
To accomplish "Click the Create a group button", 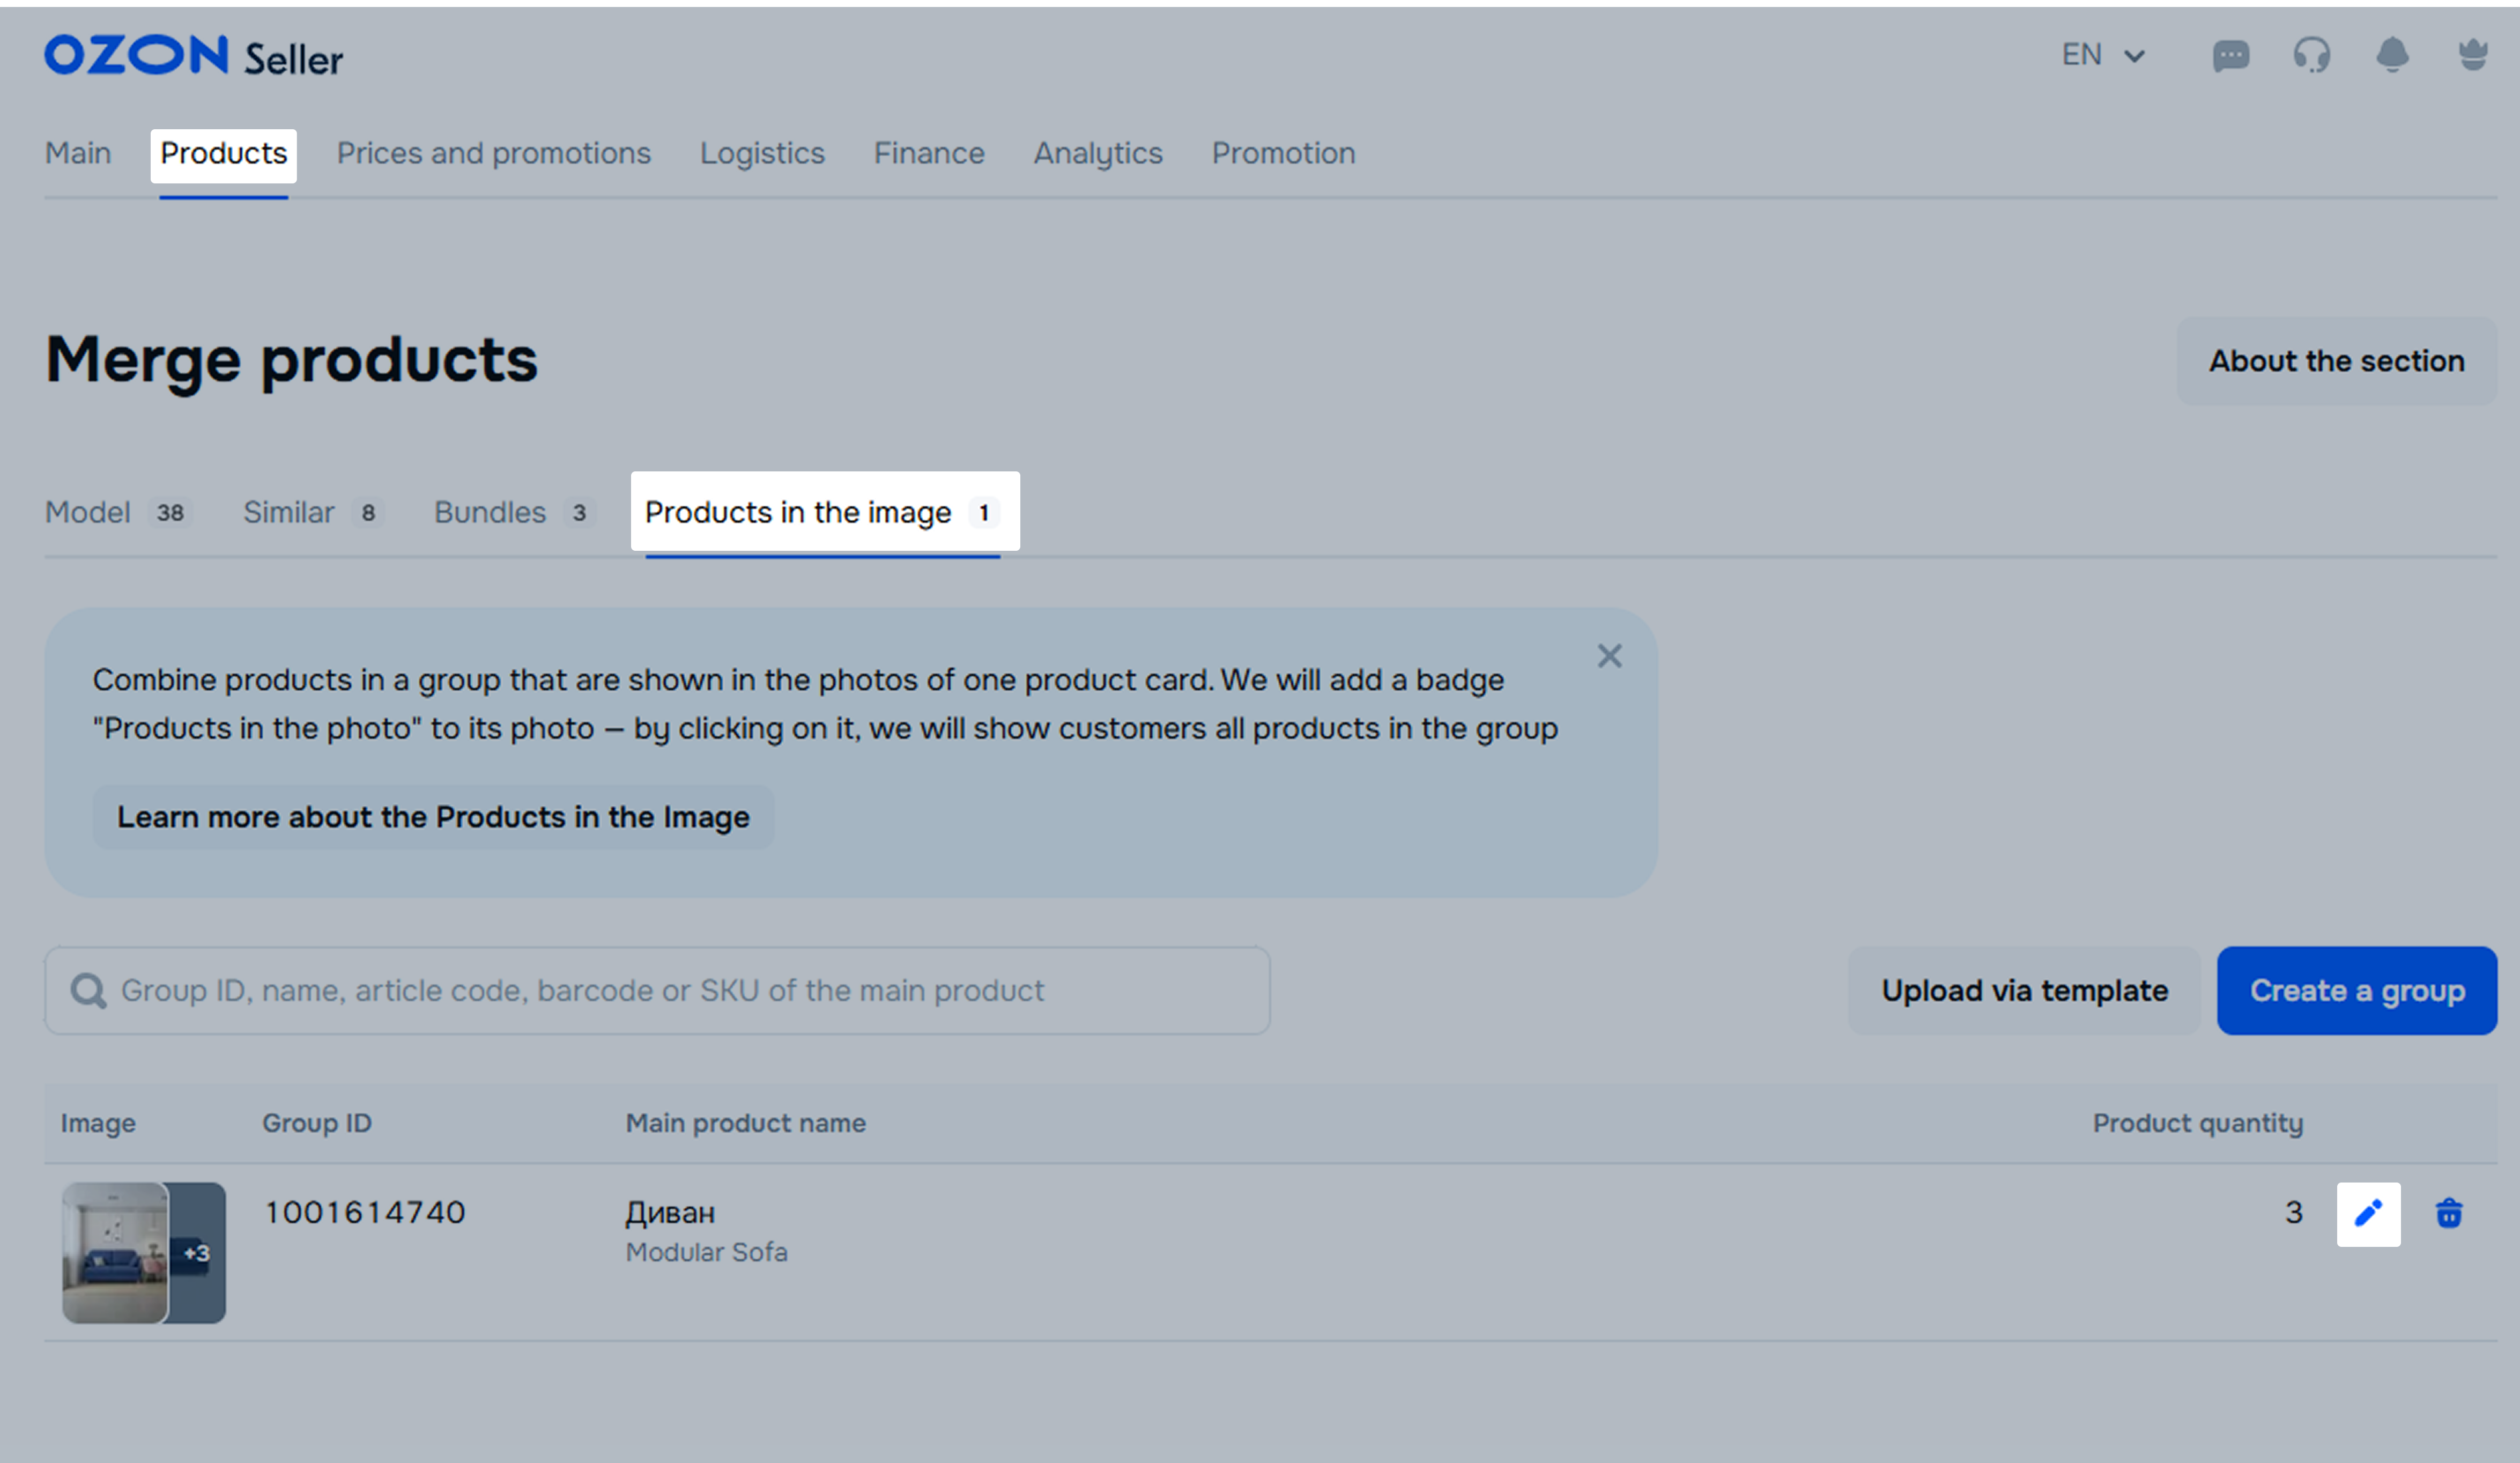I will click(x=2356, y=991).
